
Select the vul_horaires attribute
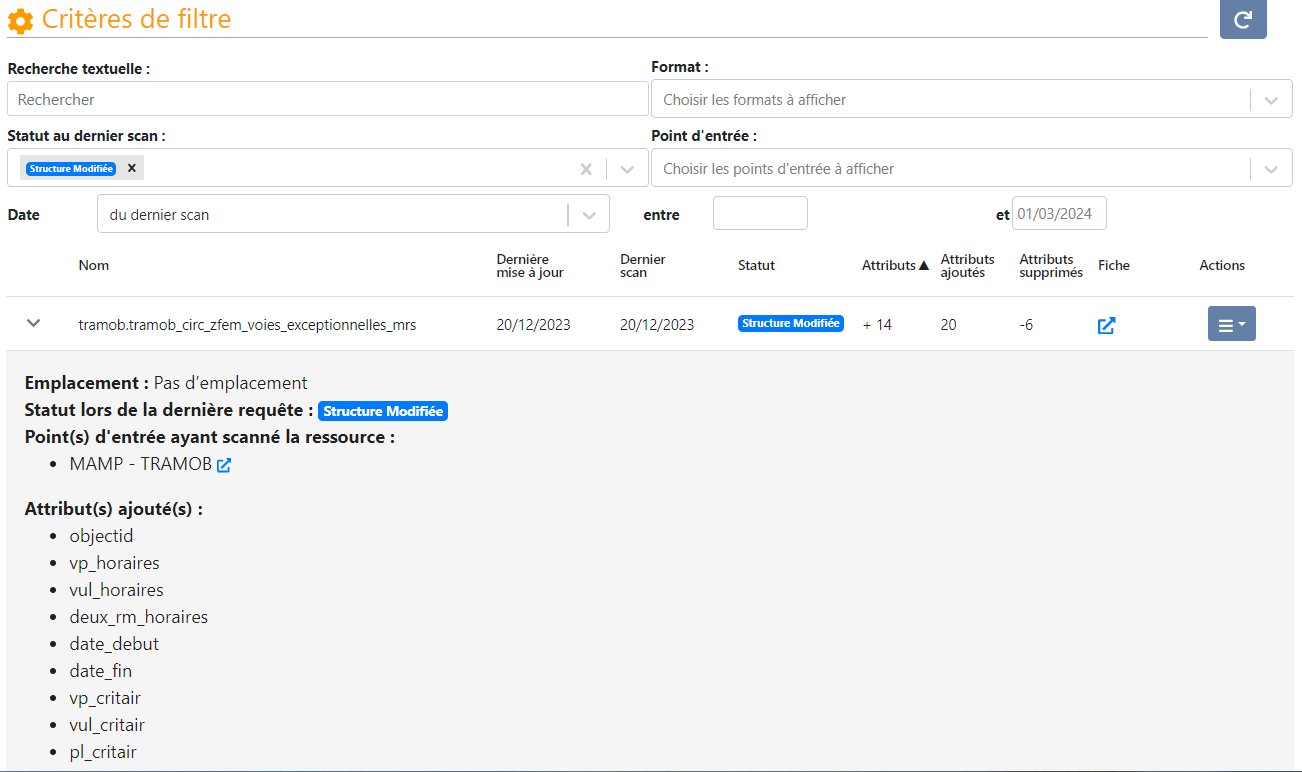pos(116,590)
